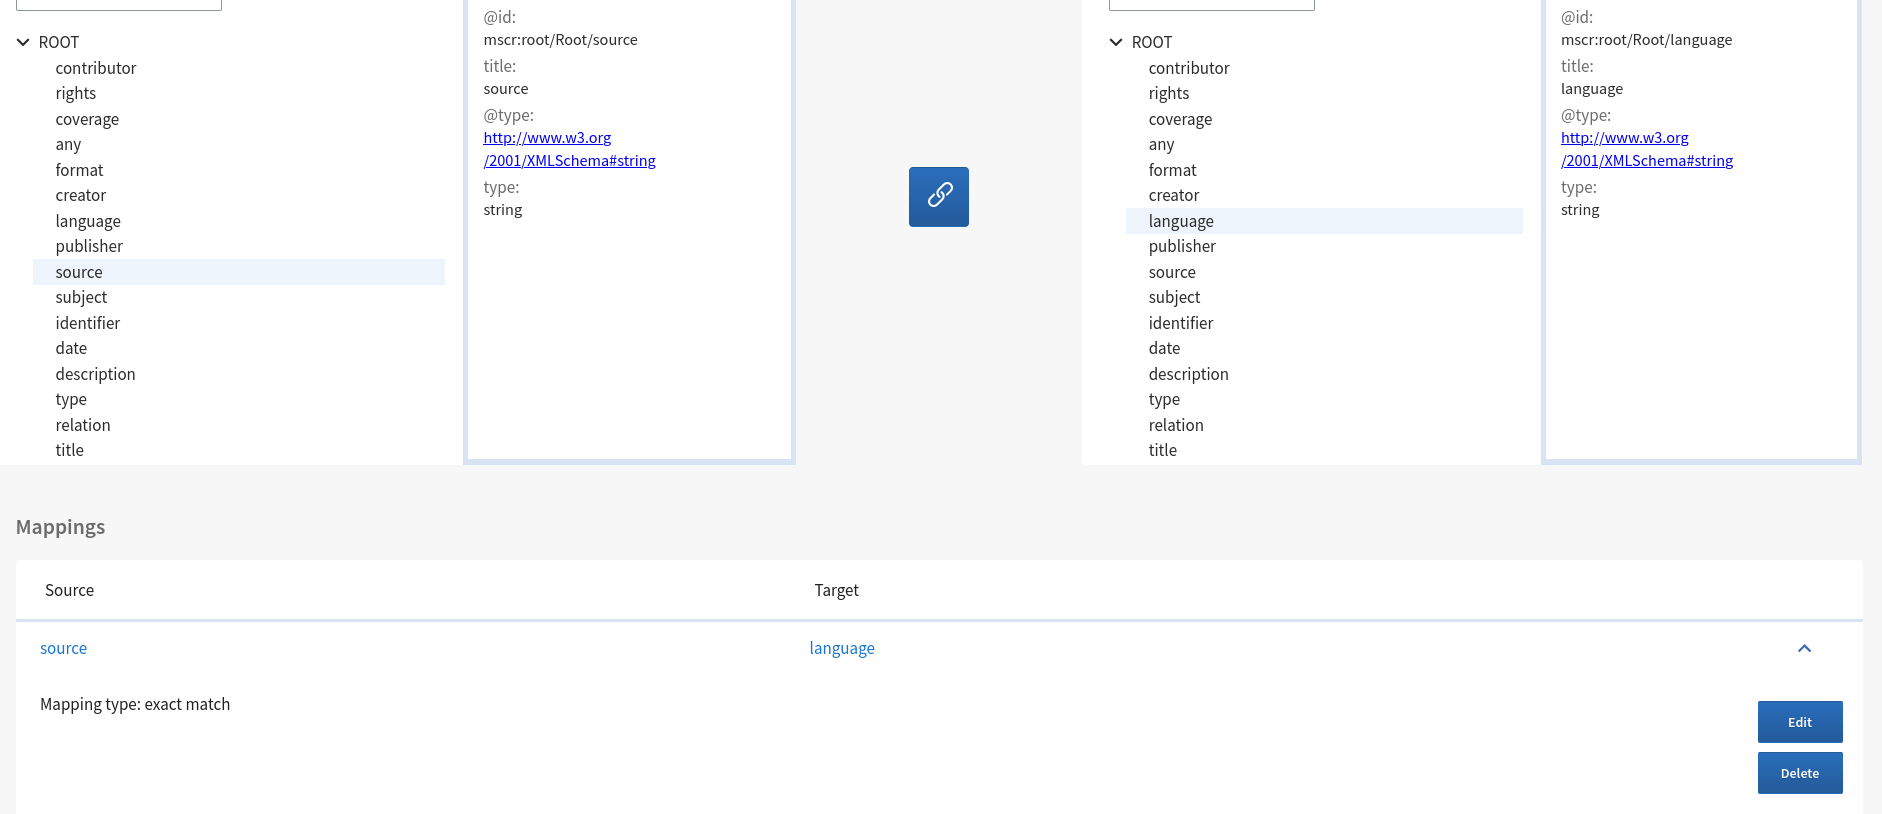Select language in the left tree

(x=88, y=221)
